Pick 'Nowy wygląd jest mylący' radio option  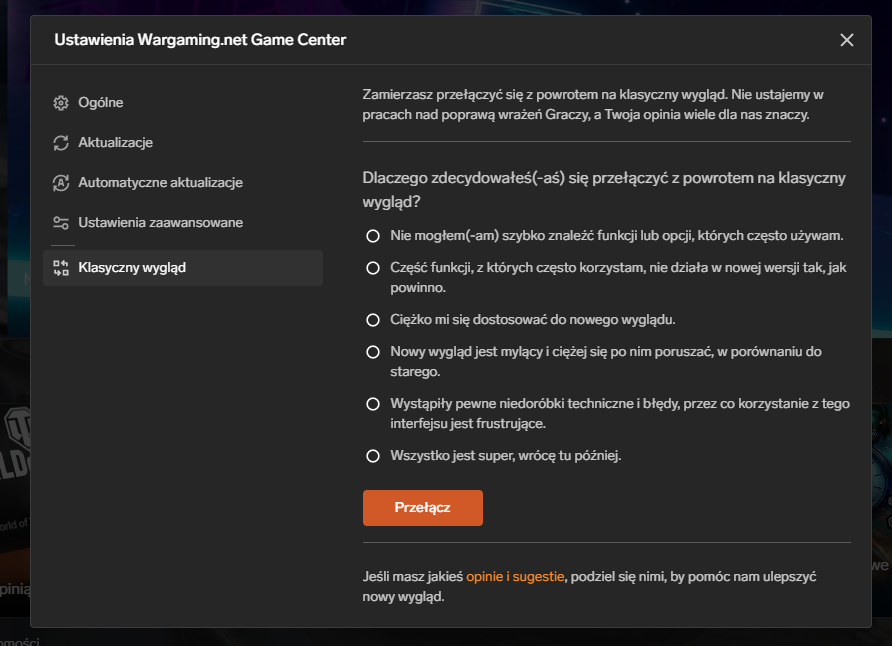(x=373, y=352)
